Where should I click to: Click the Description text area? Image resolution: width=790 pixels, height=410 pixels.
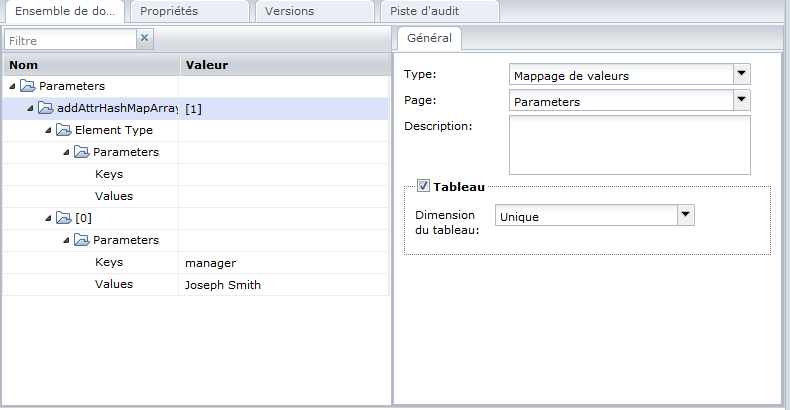[630, 145]
